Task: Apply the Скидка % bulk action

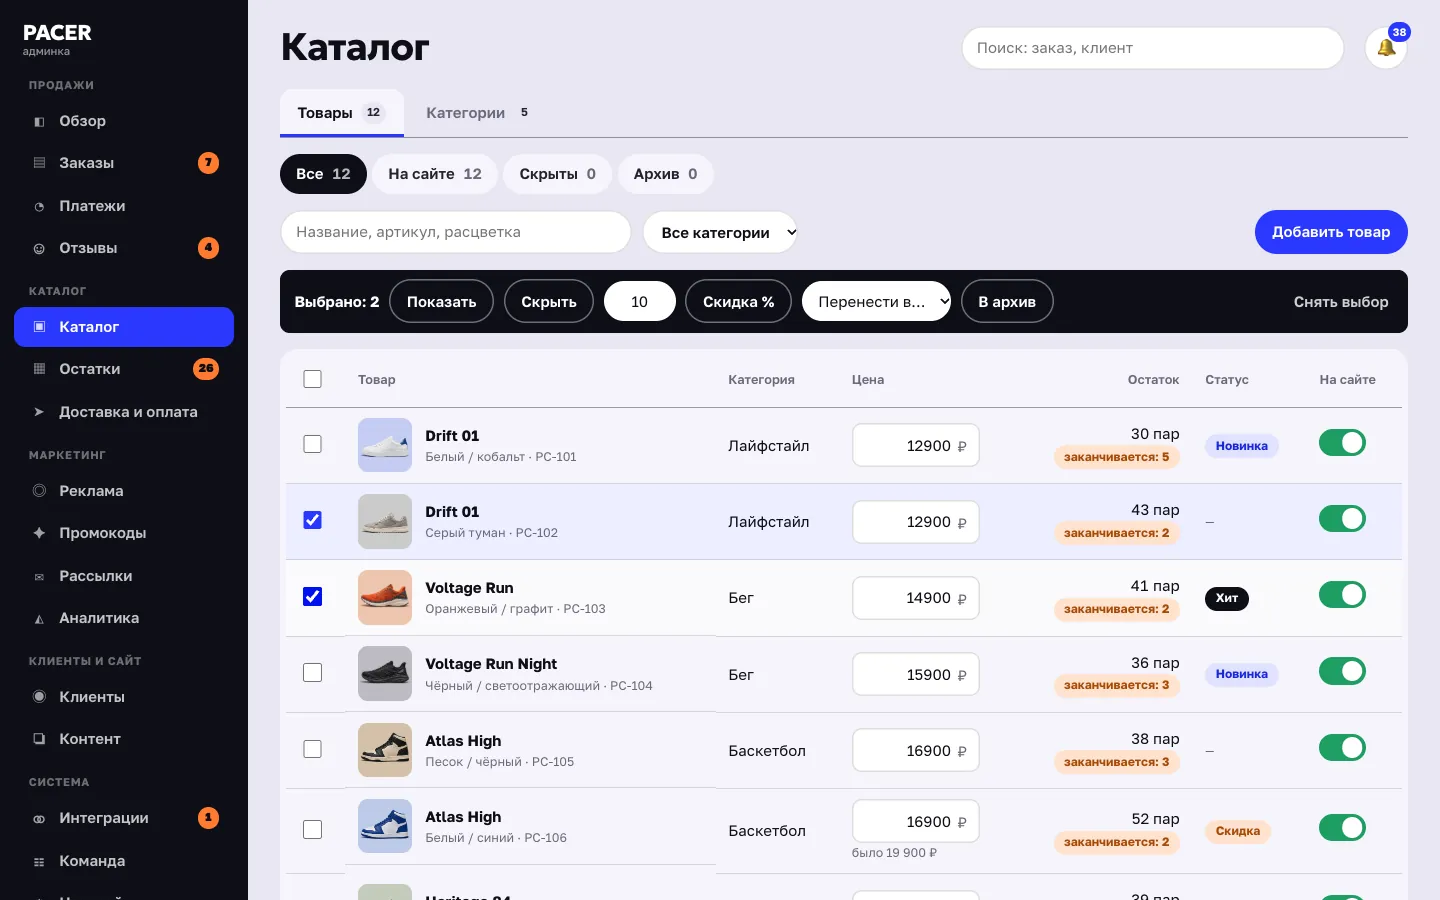Action: coord(738,302)
